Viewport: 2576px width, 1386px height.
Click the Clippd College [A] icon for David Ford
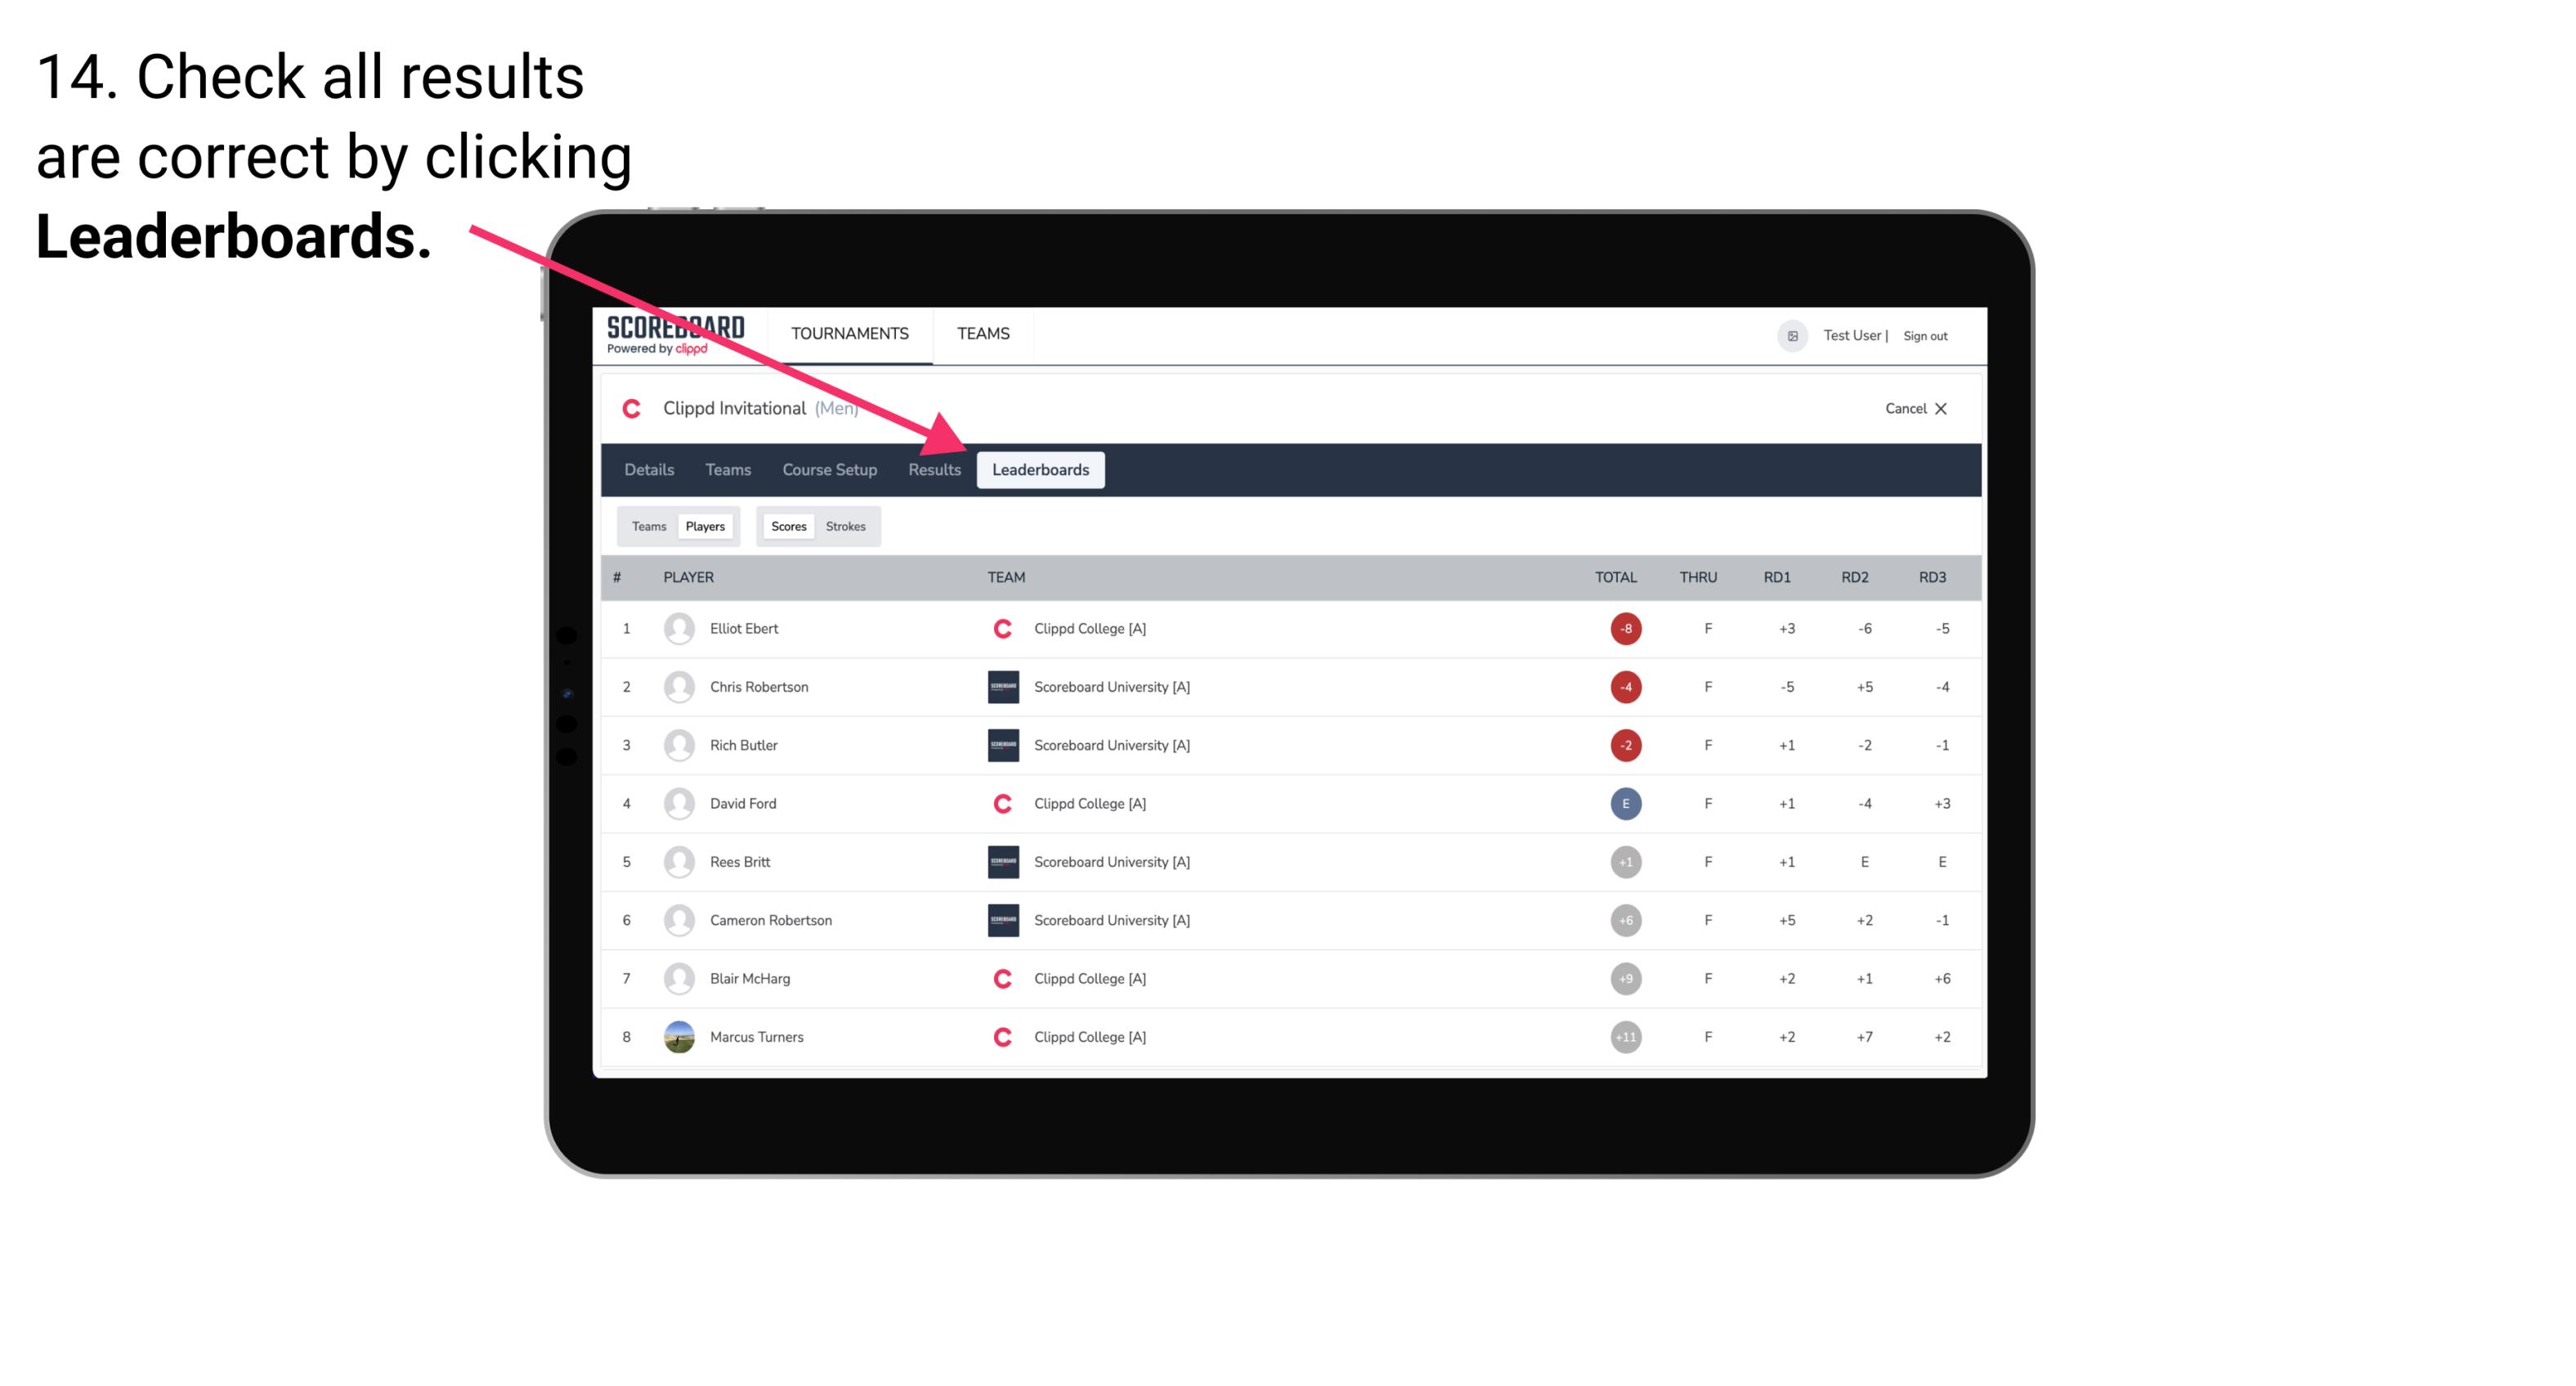pyautogui.click(x=1000, y=802)
